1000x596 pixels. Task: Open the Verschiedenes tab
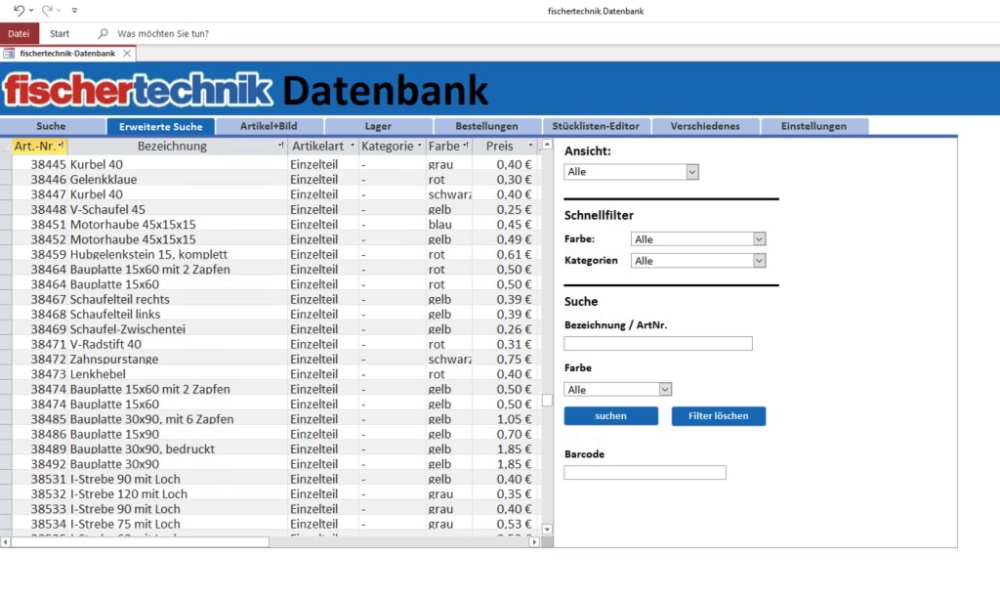coord(705,126)
